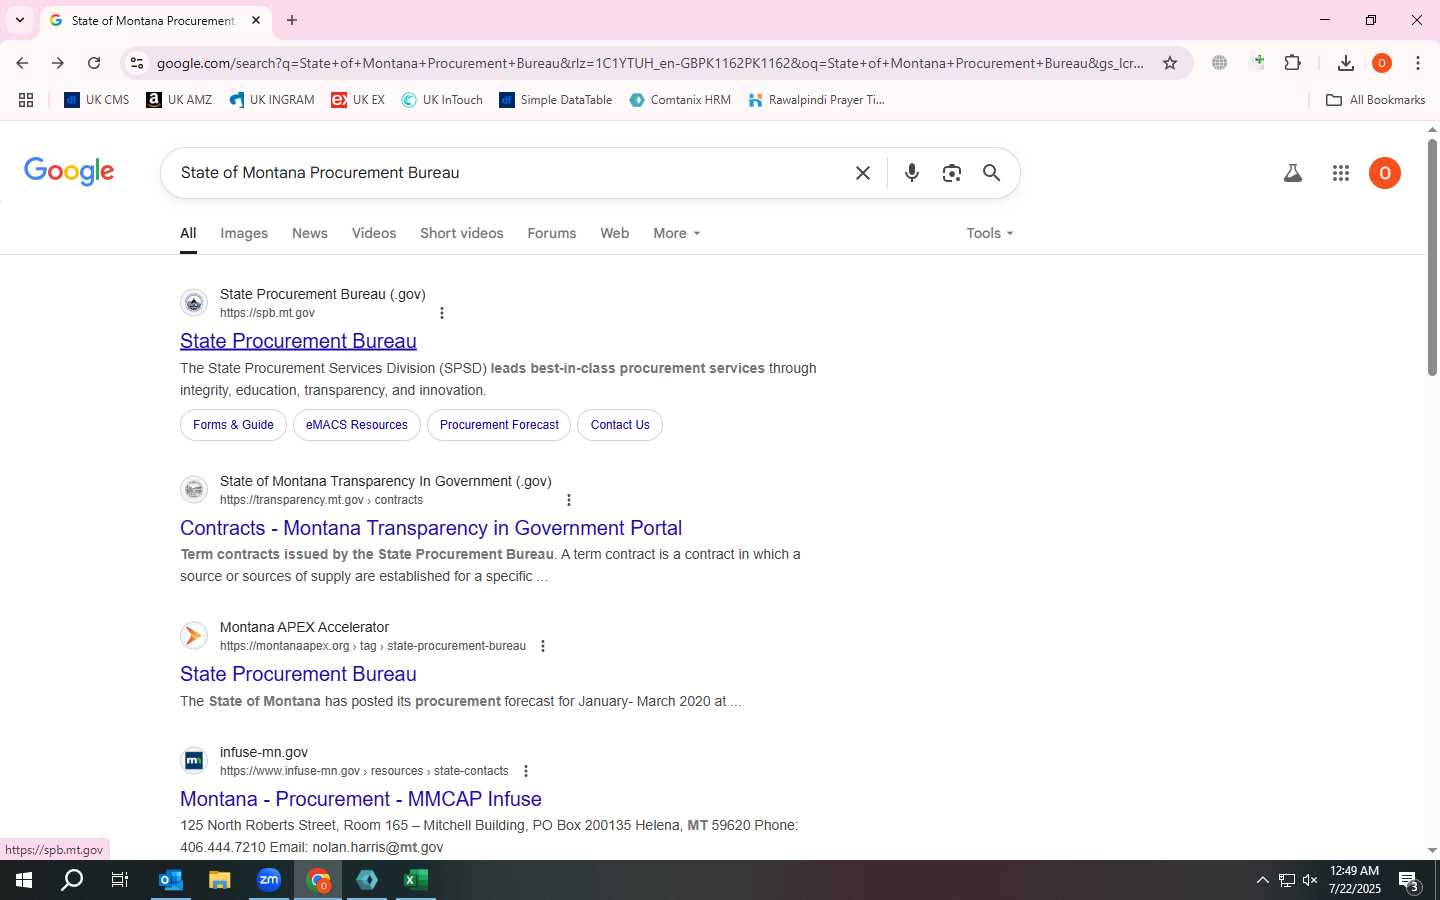
Task: Open options for spb.mt.gov result
Action: click(442, 313)
